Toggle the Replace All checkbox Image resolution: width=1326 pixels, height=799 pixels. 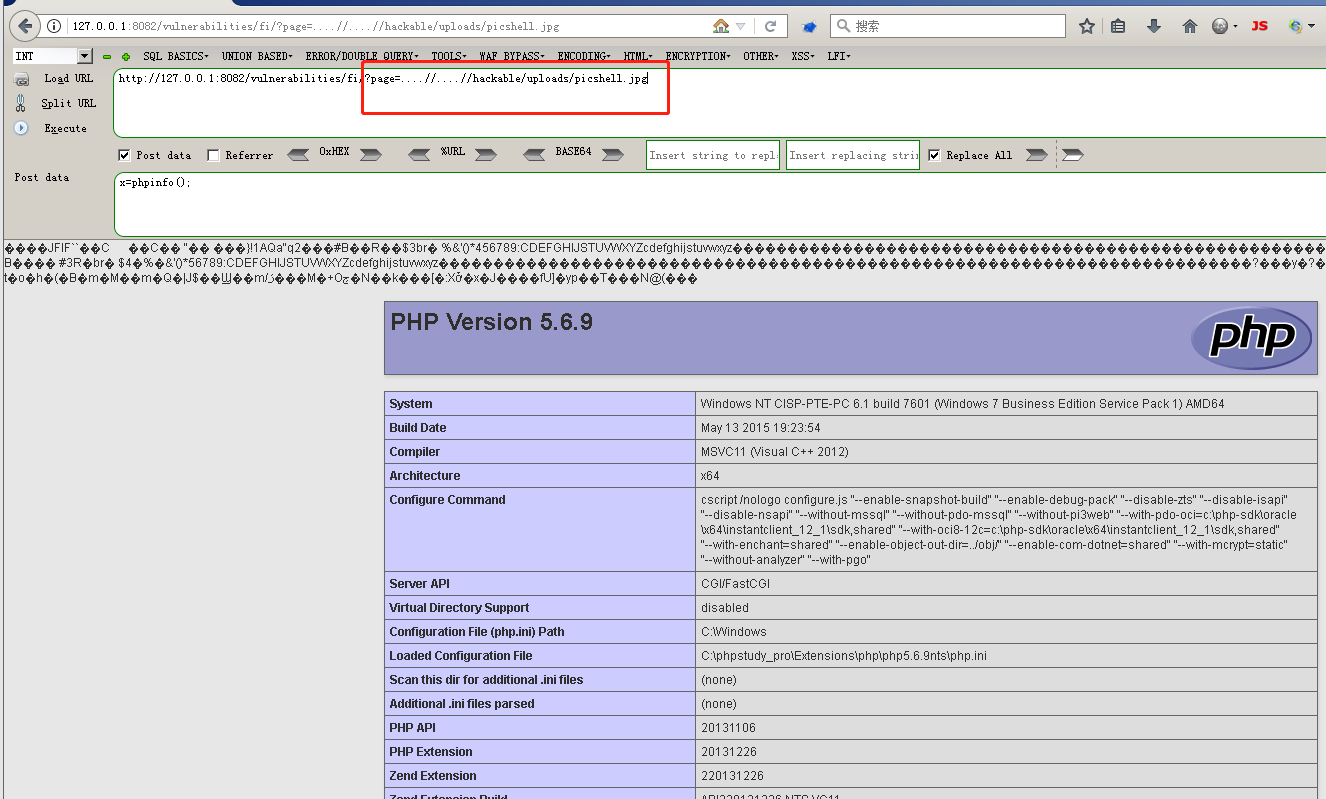(934, 155)
